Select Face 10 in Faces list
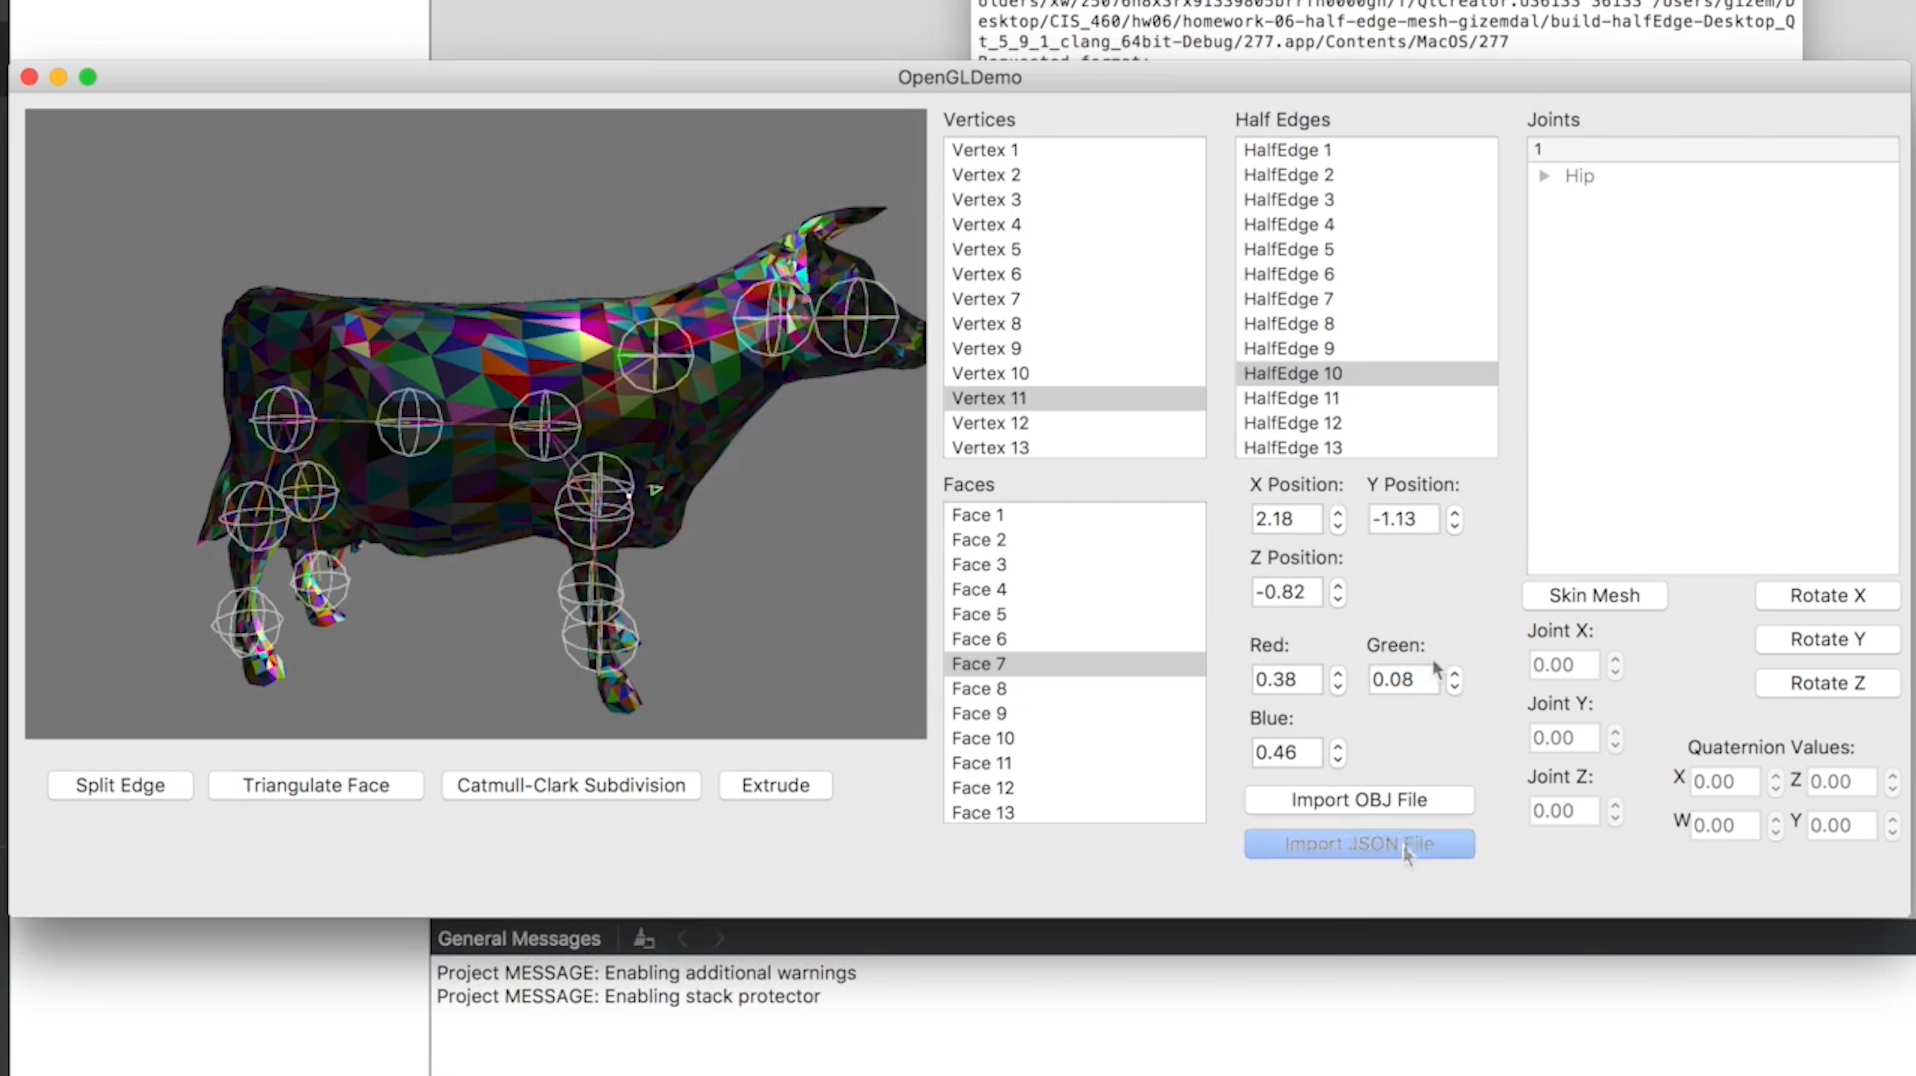 tap(1074, 738)
